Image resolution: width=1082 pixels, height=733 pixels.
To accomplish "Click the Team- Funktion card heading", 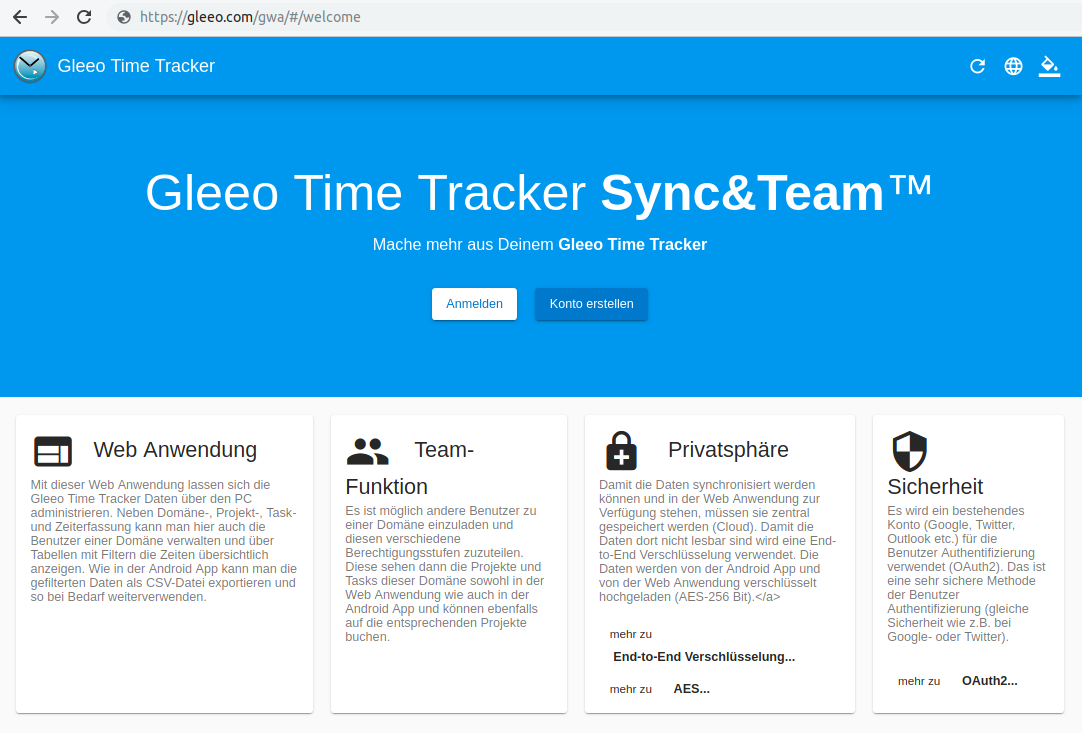I will click(x=410, y=468).
